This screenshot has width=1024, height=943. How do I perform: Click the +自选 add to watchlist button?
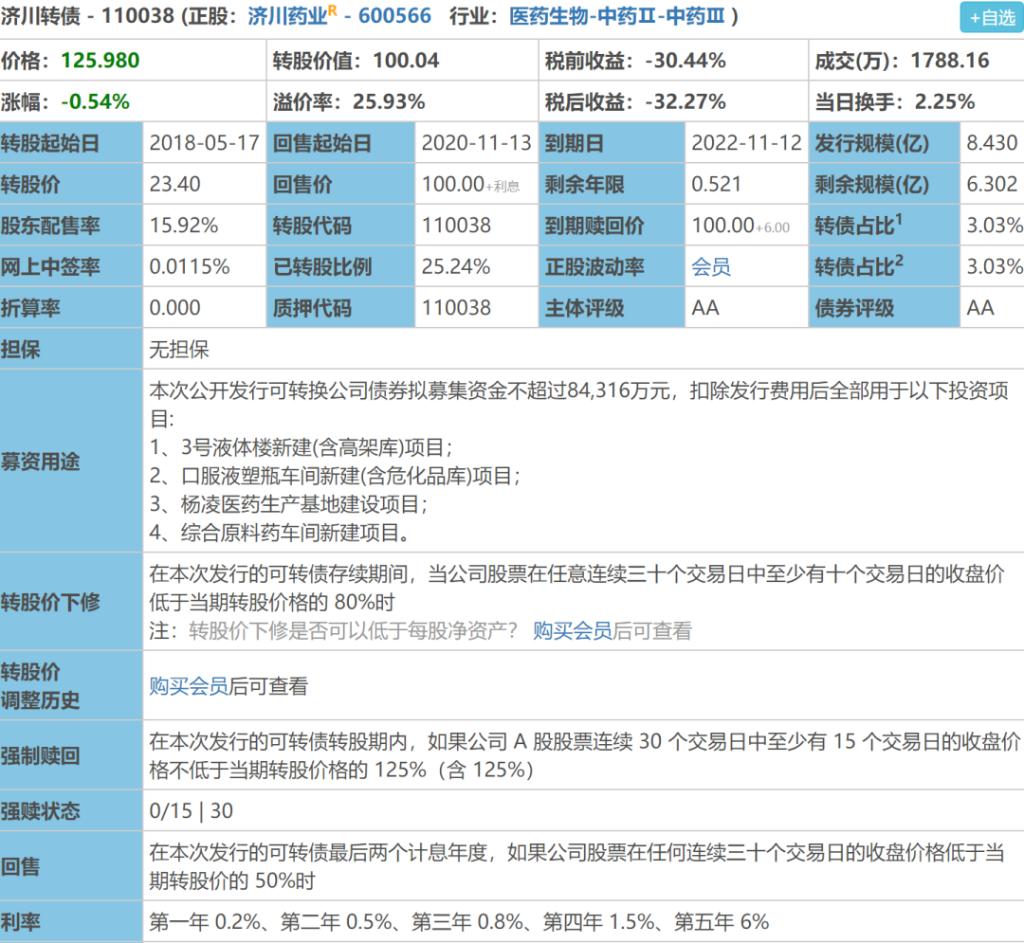point(990,17)
